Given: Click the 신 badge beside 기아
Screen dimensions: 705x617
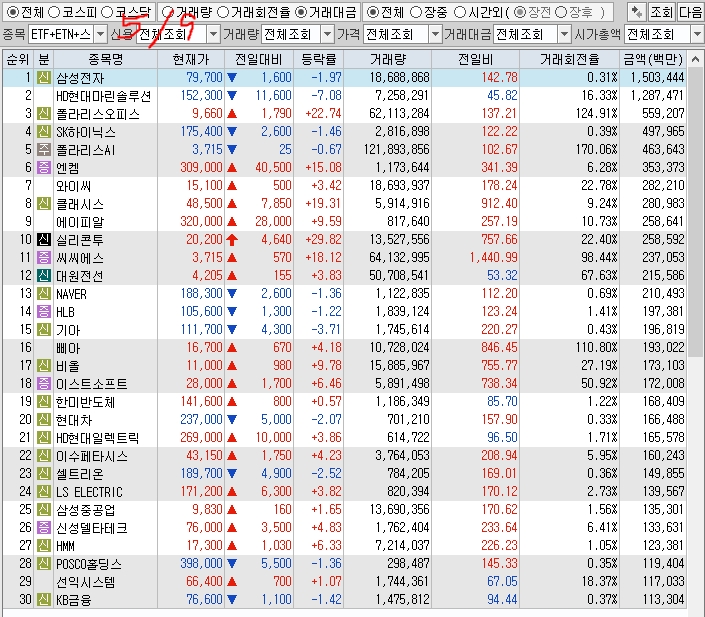Looking at the screenshot, I should [44, 329].
